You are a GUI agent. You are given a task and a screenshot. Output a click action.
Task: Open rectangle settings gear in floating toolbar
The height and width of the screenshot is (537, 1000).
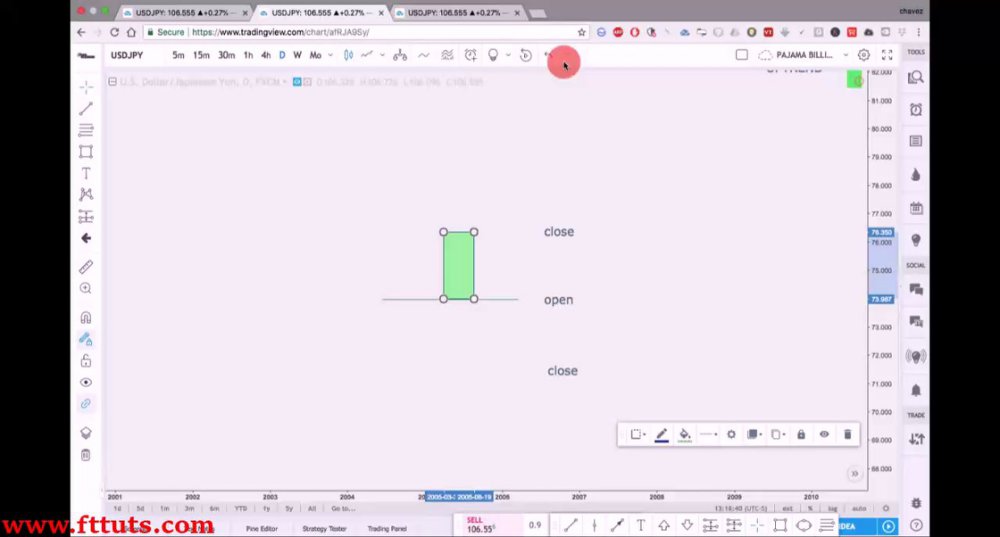tap(732, 435)
